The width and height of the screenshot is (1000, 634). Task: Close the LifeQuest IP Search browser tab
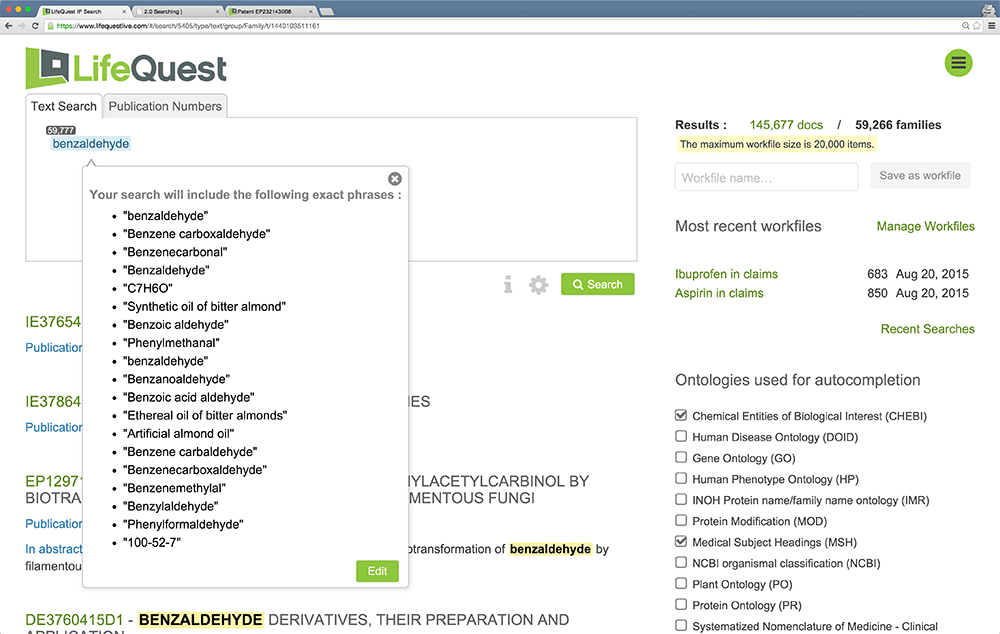[124, 11]
